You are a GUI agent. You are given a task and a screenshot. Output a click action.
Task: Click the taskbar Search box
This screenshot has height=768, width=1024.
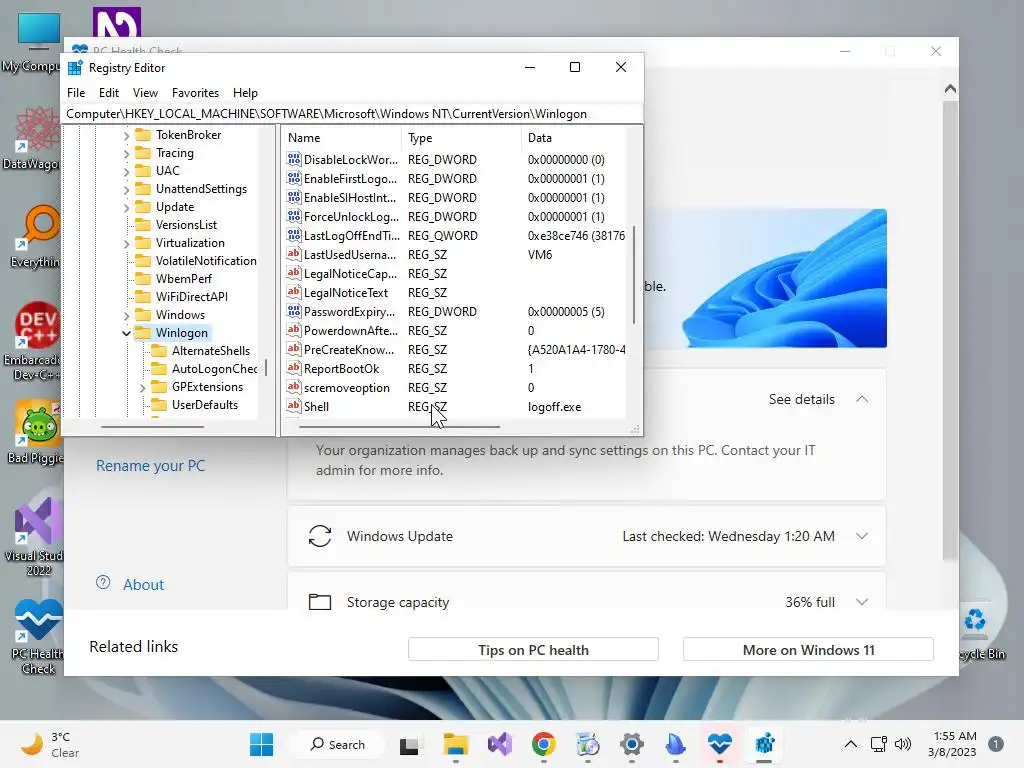(x=338, y=744)
